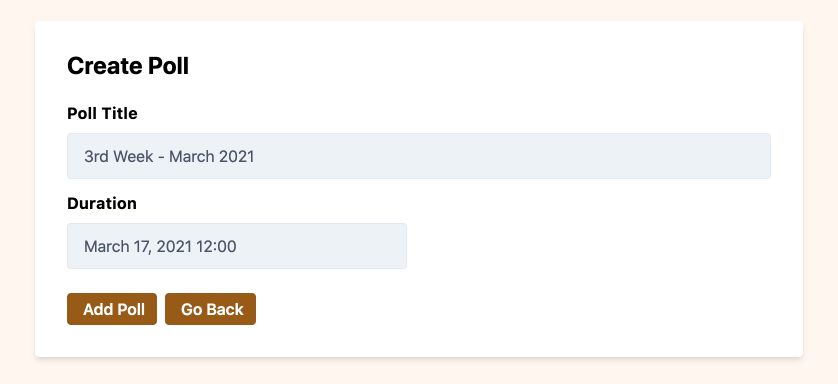Click the text '3rd Week - March 2021'

(x=169, y=156)
